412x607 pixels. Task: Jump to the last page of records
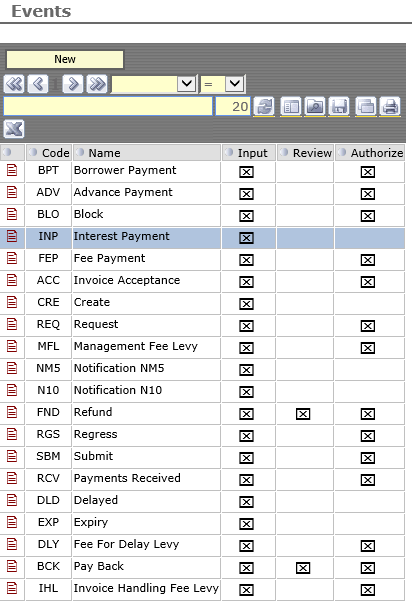(x=97, y=84)
